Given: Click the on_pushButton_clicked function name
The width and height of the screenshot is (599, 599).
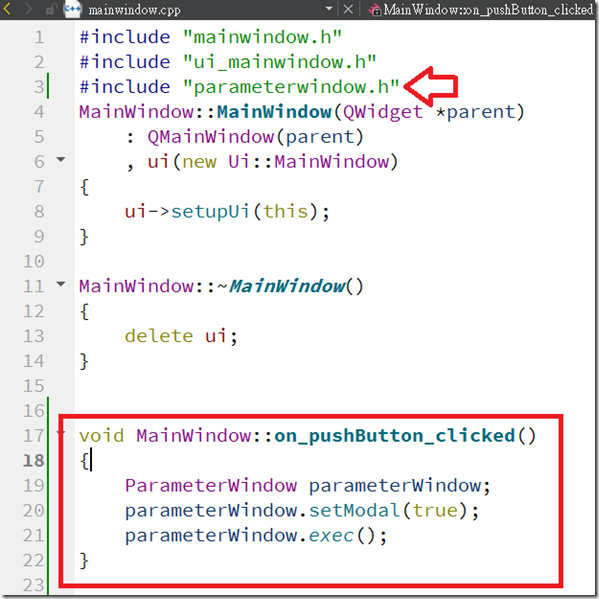Looking at the screenshot, I should 395,436.
